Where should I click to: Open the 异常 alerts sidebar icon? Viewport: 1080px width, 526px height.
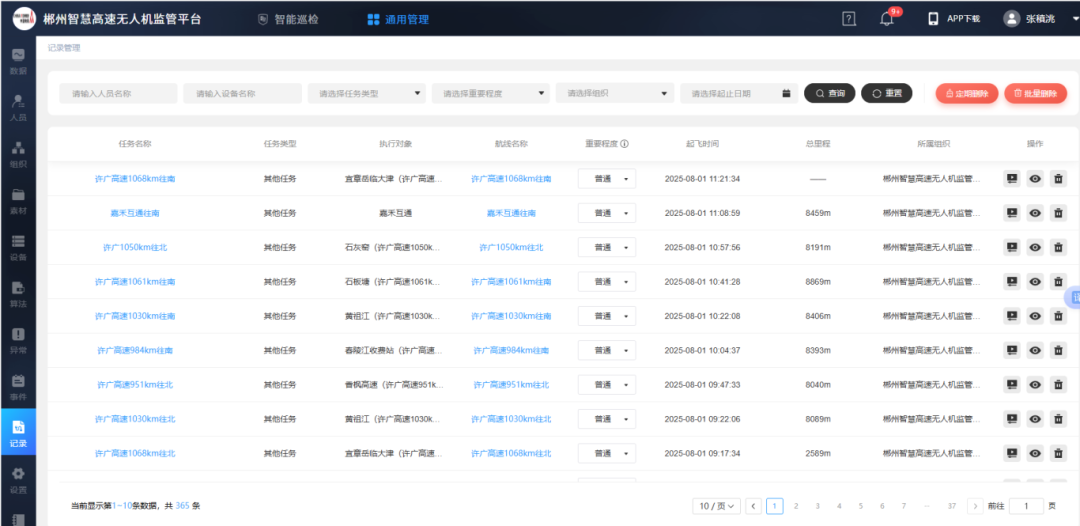click(18, 340)
